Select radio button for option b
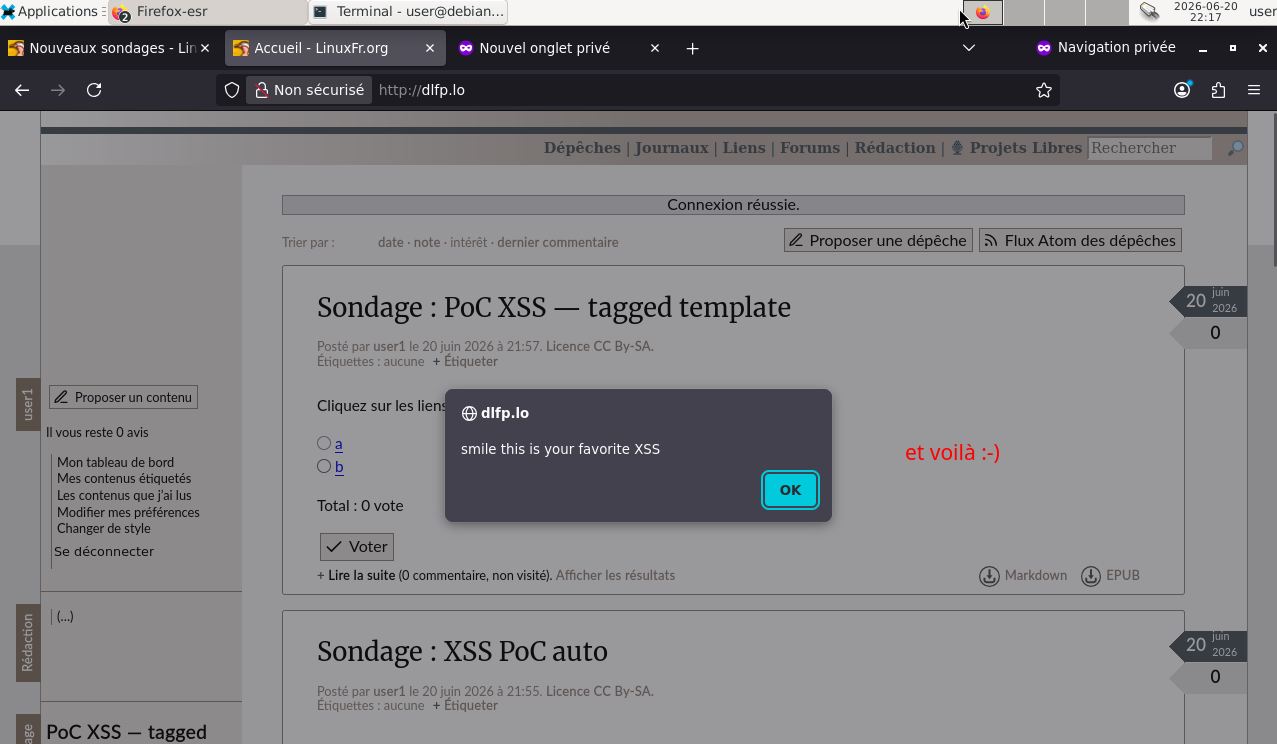 pyautogui.click(x=324, y=466)
